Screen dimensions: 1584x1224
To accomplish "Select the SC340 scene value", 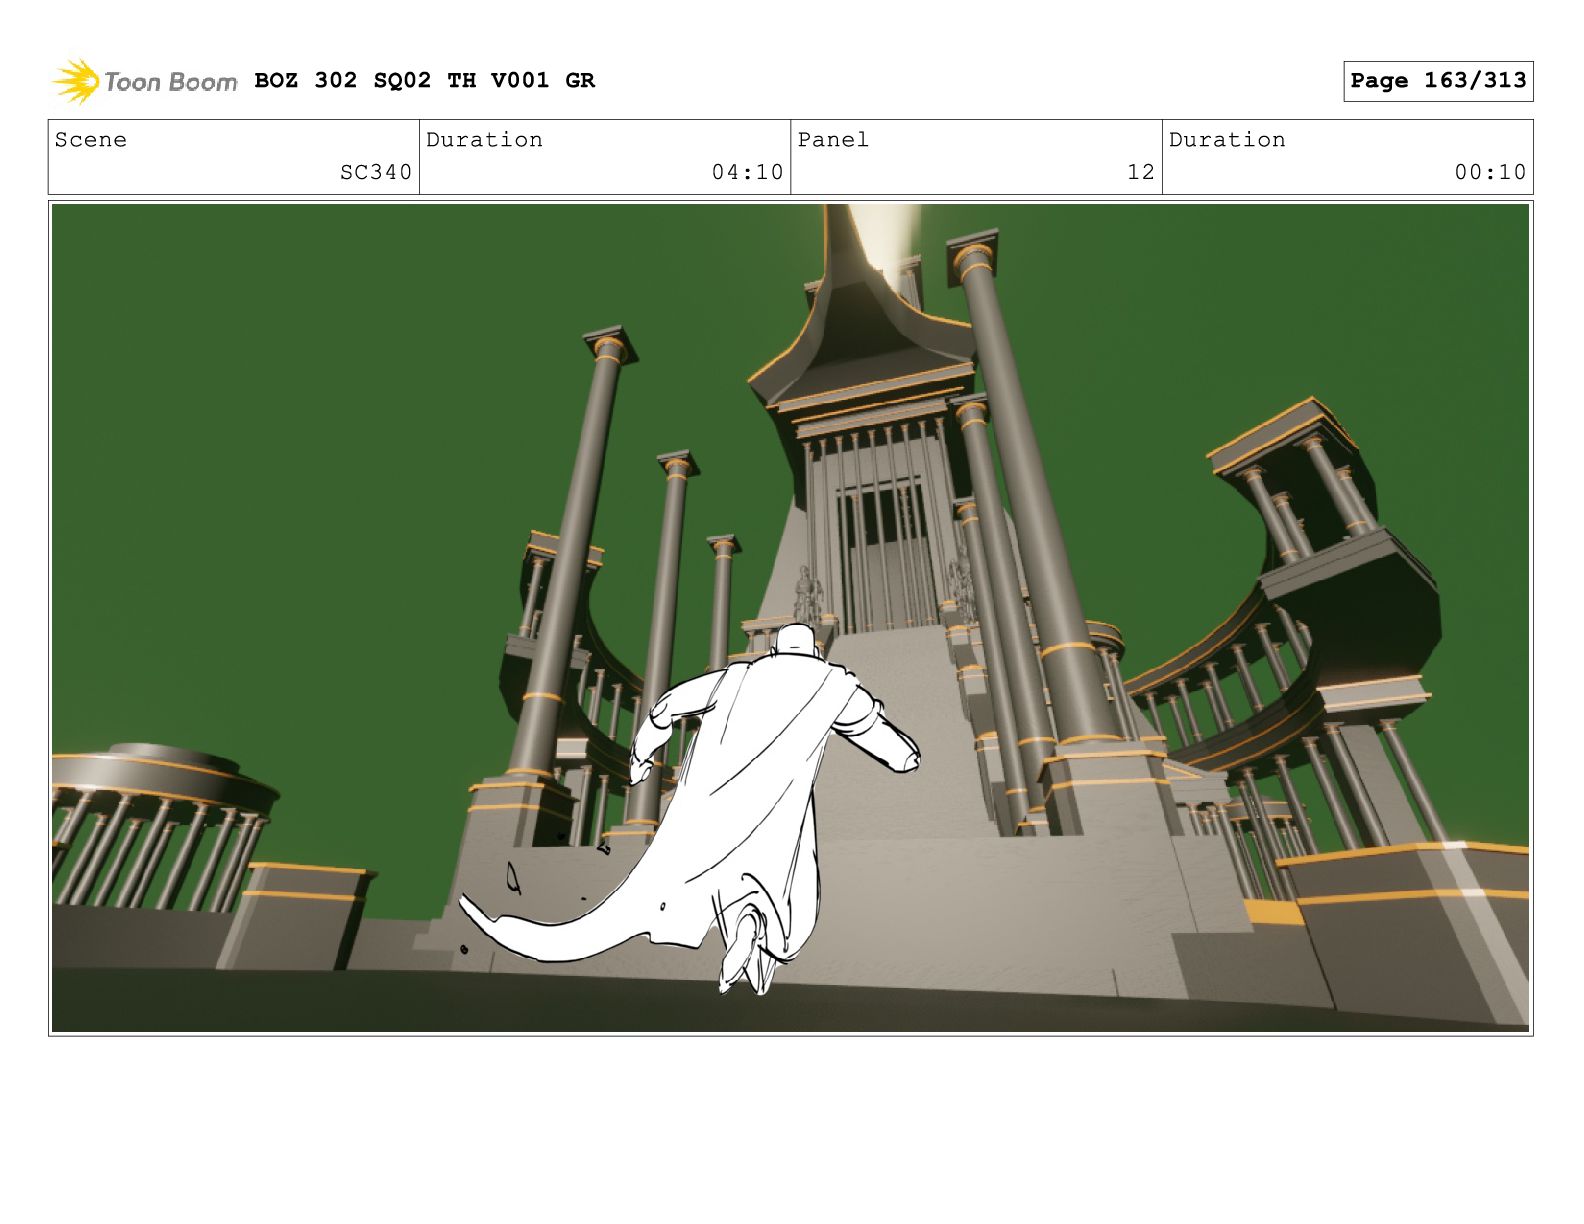I will point(375,172).
